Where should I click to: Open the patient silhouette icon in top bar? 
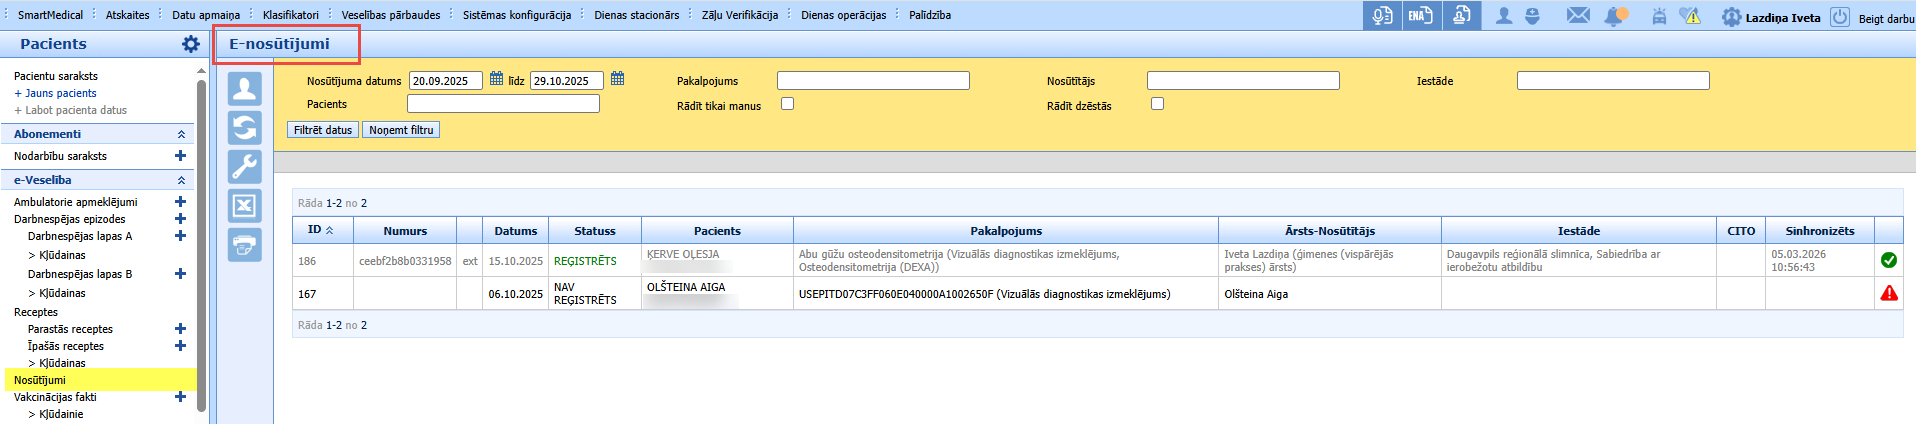1503,16
